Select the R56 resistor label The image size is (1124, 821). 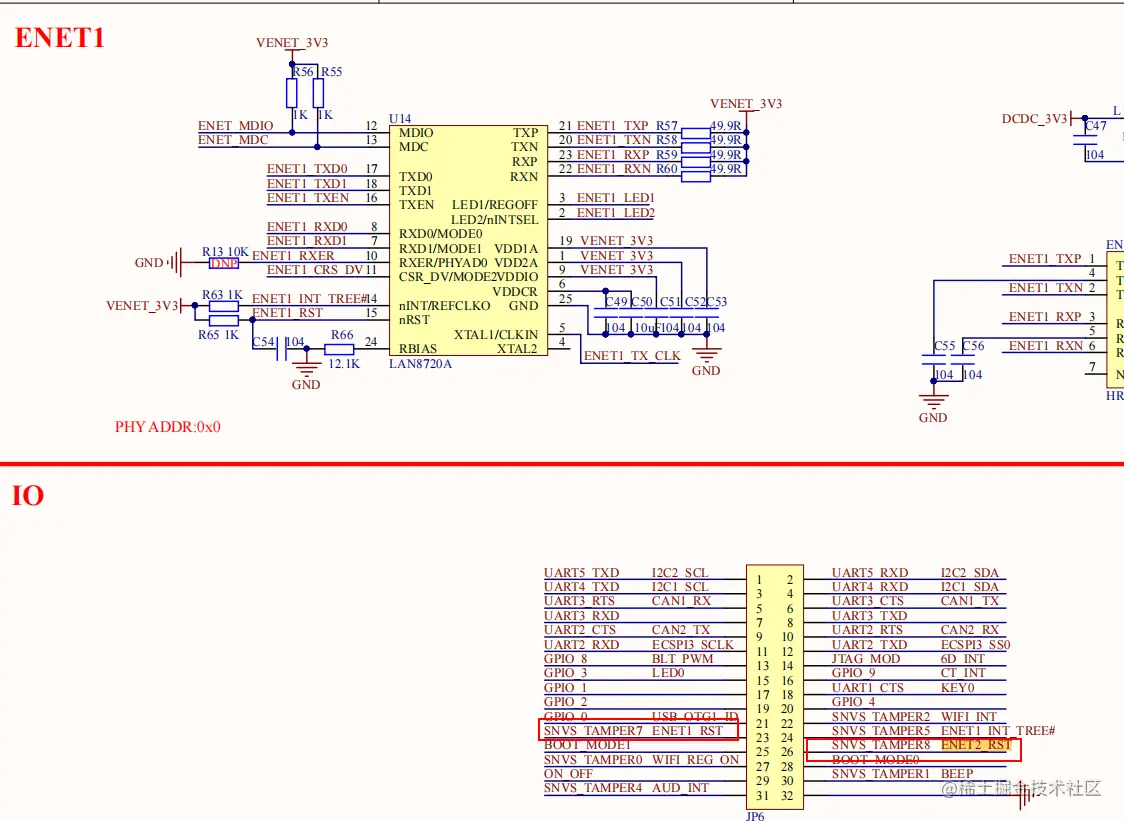(303, 72)
